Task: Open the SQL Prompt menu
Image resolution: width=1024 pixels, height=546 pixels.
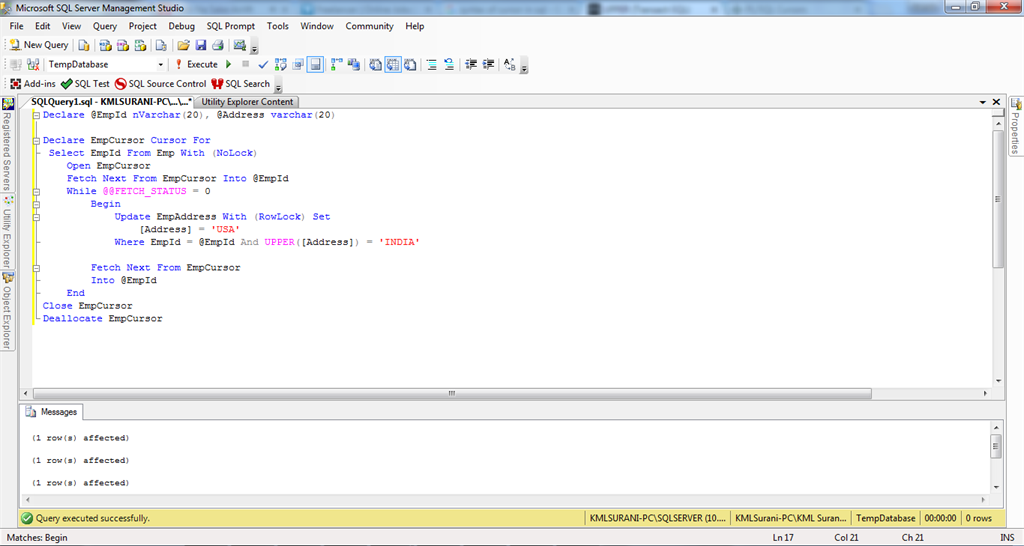Action: point(230,26)
